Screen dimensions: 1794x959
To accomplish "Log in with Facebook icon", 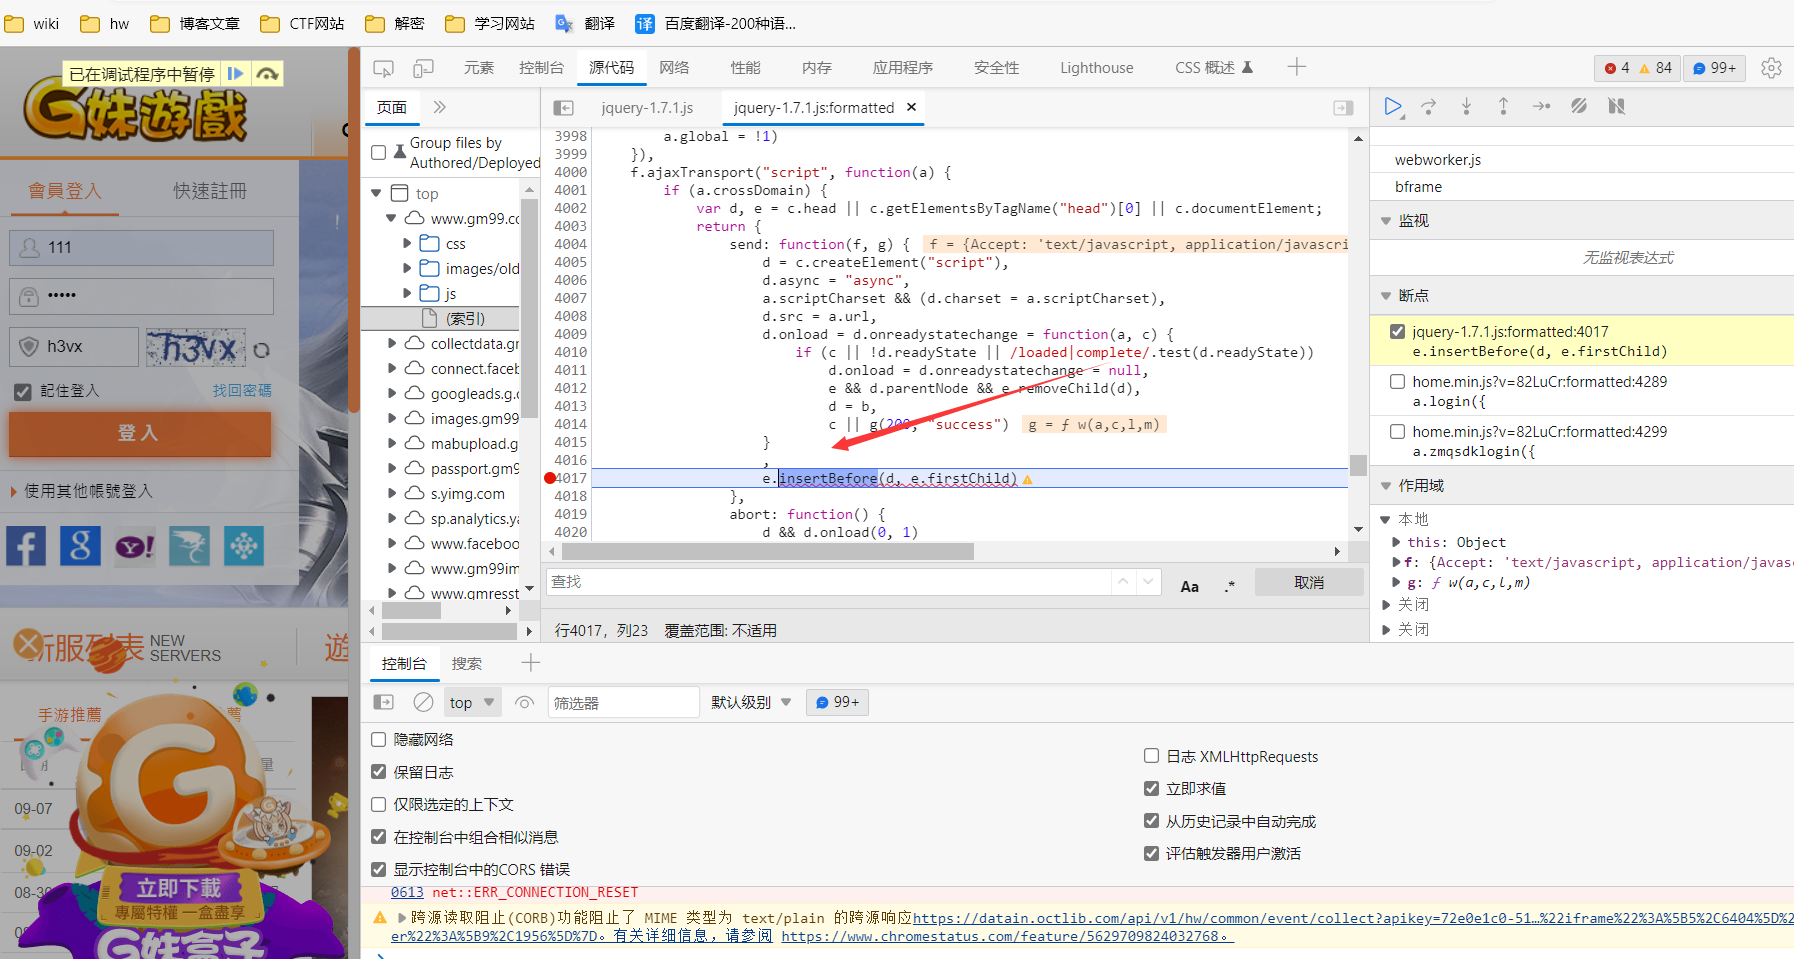I will (26, 546).
